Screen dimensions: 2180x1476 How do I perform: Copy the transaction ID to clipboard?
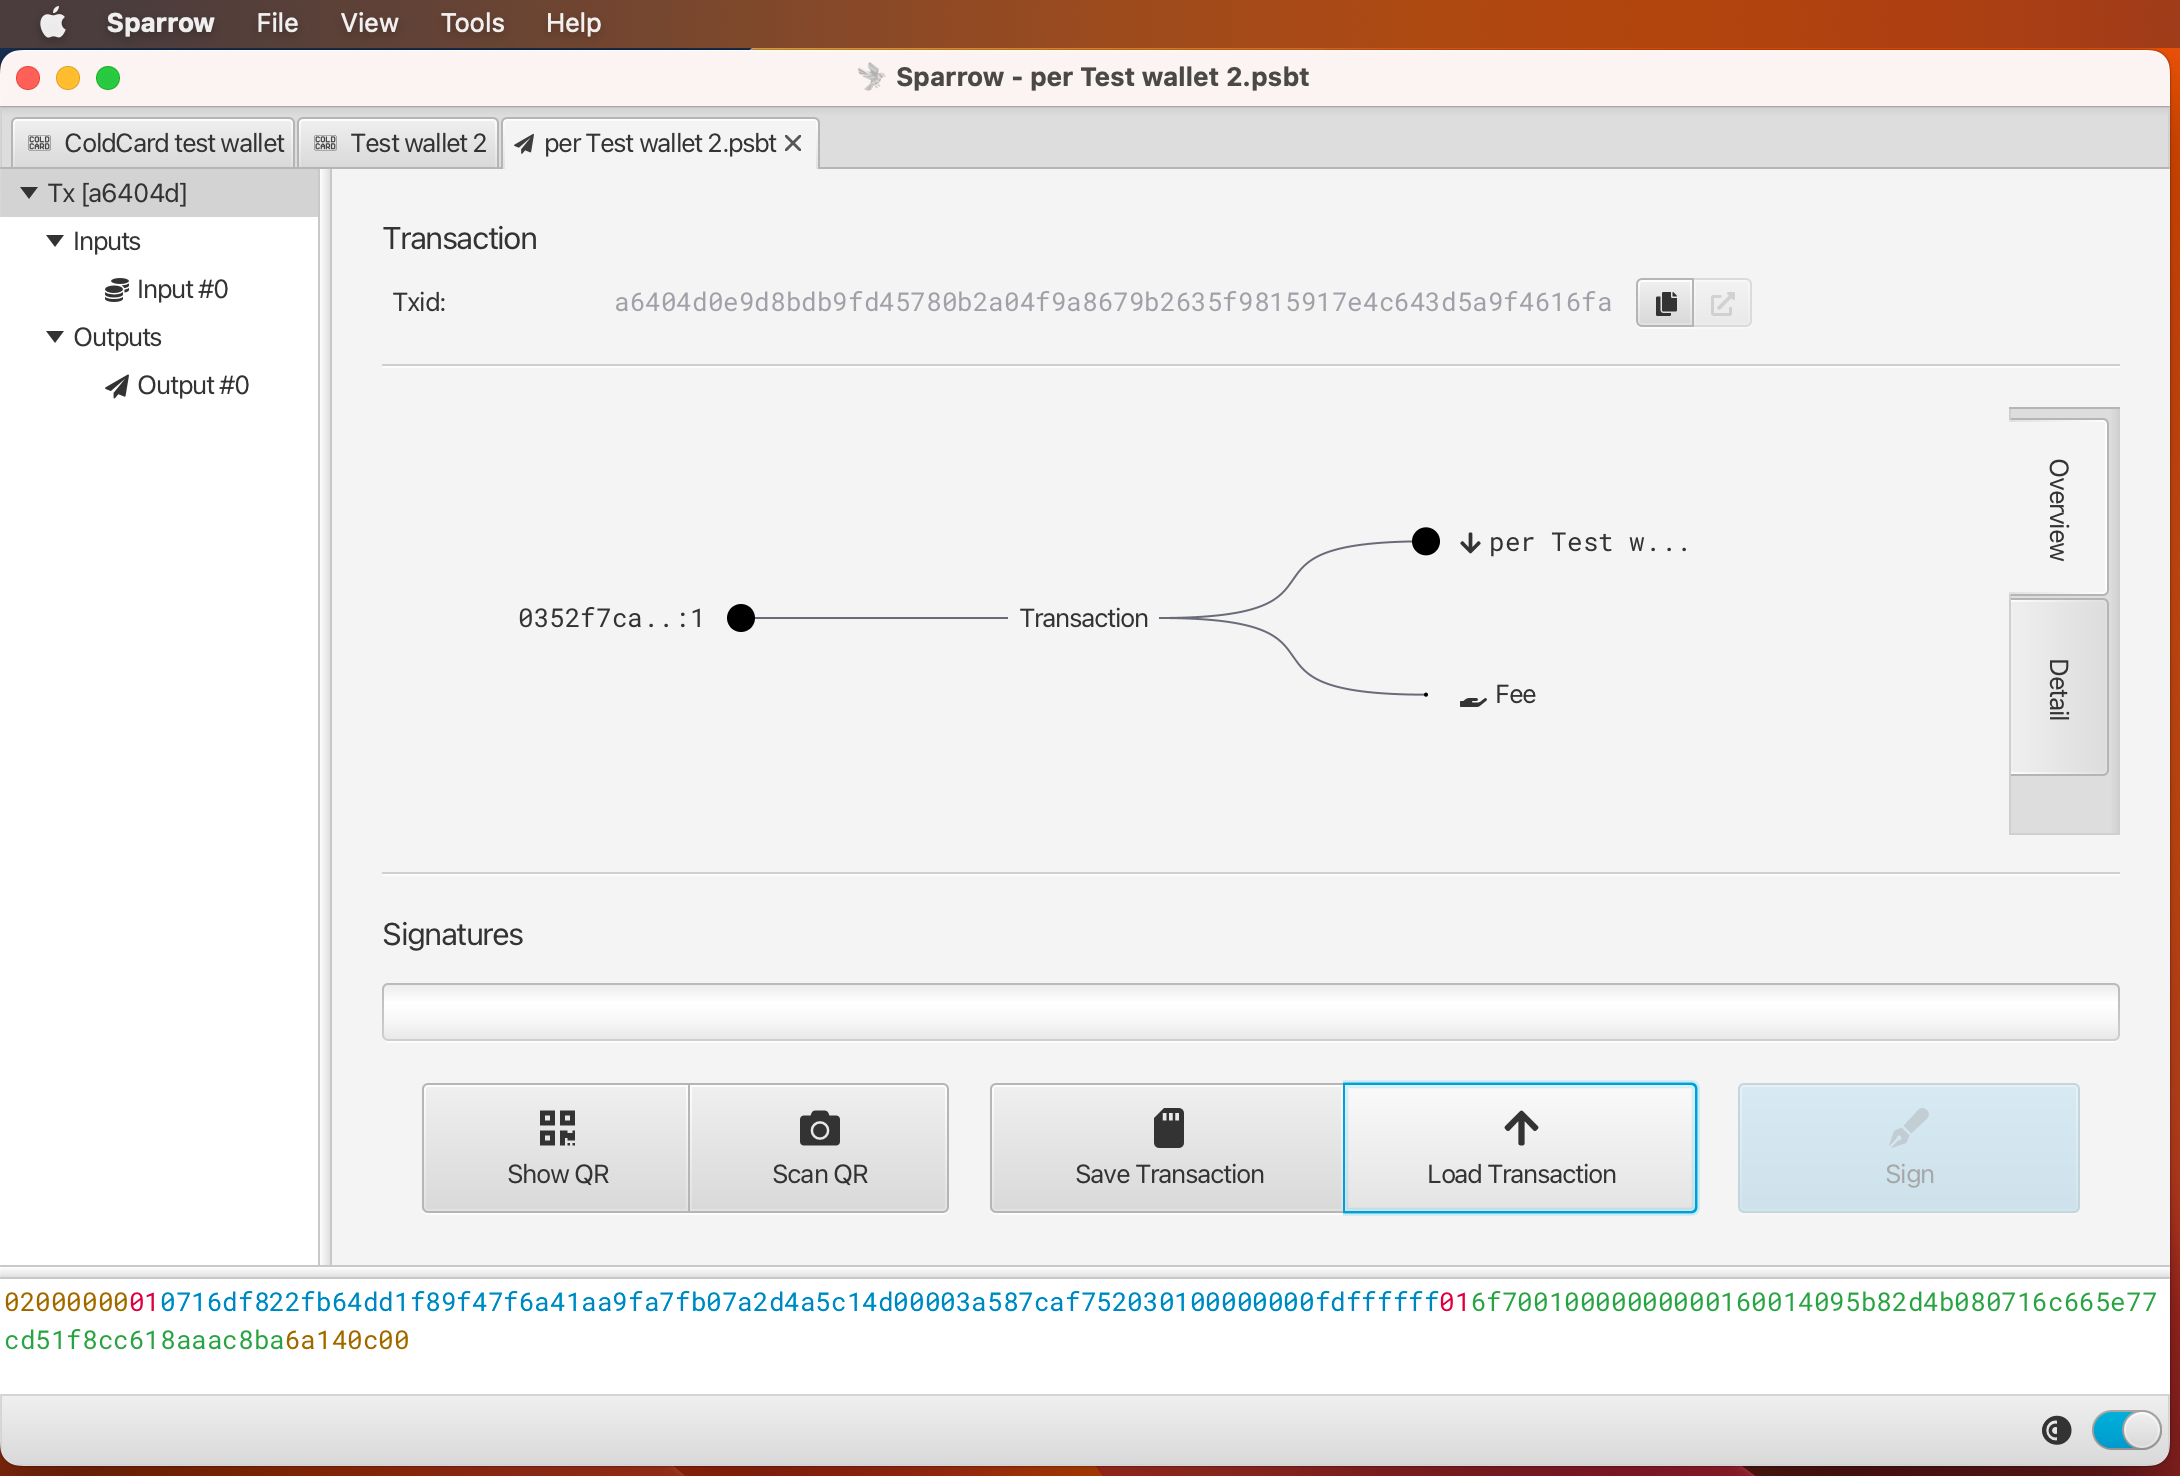tap(1665, 303)
